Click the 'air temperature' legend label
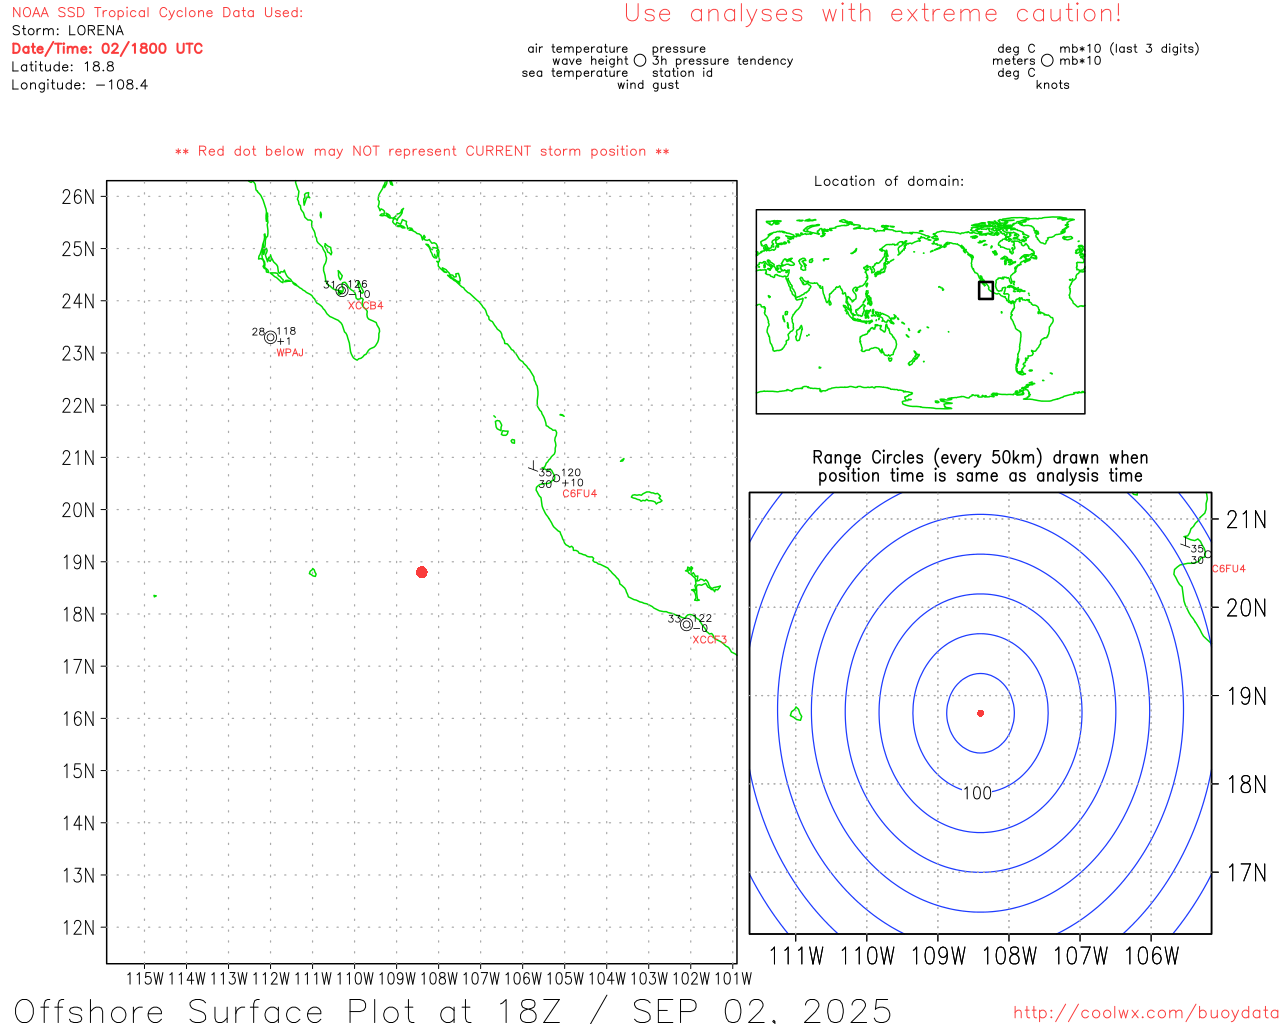Screen dimensions: 1280x1024 (578, 48)
